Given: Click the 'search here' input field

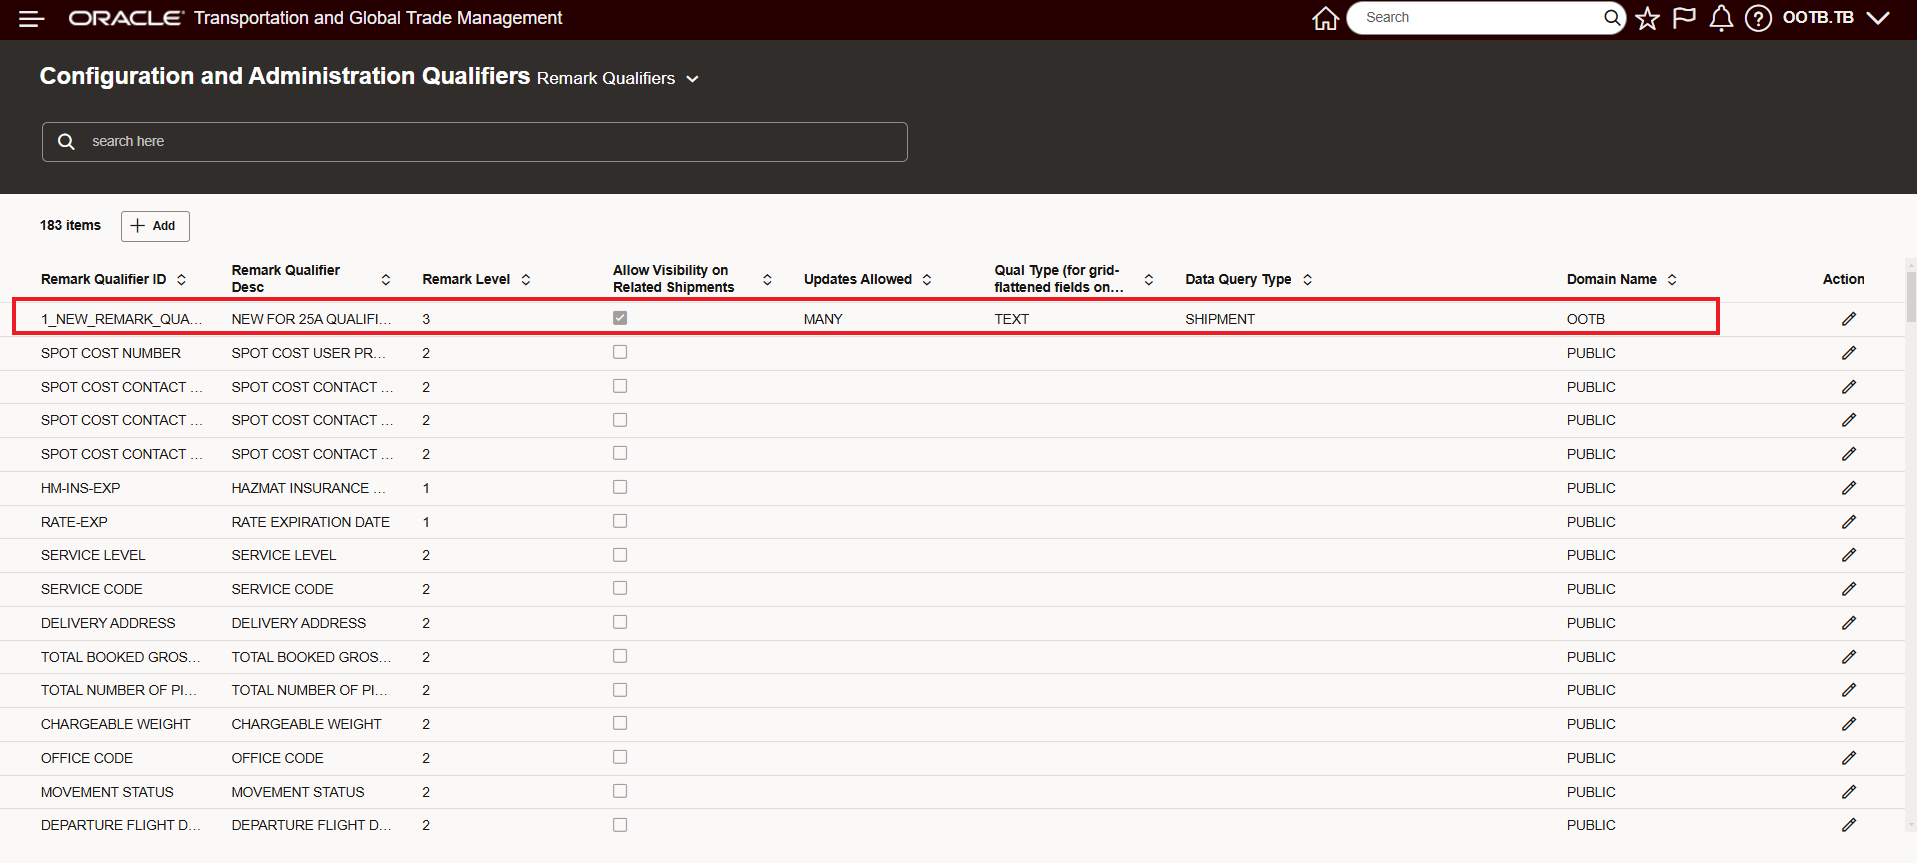Looking at the screenshot, I should pos(475,142).
